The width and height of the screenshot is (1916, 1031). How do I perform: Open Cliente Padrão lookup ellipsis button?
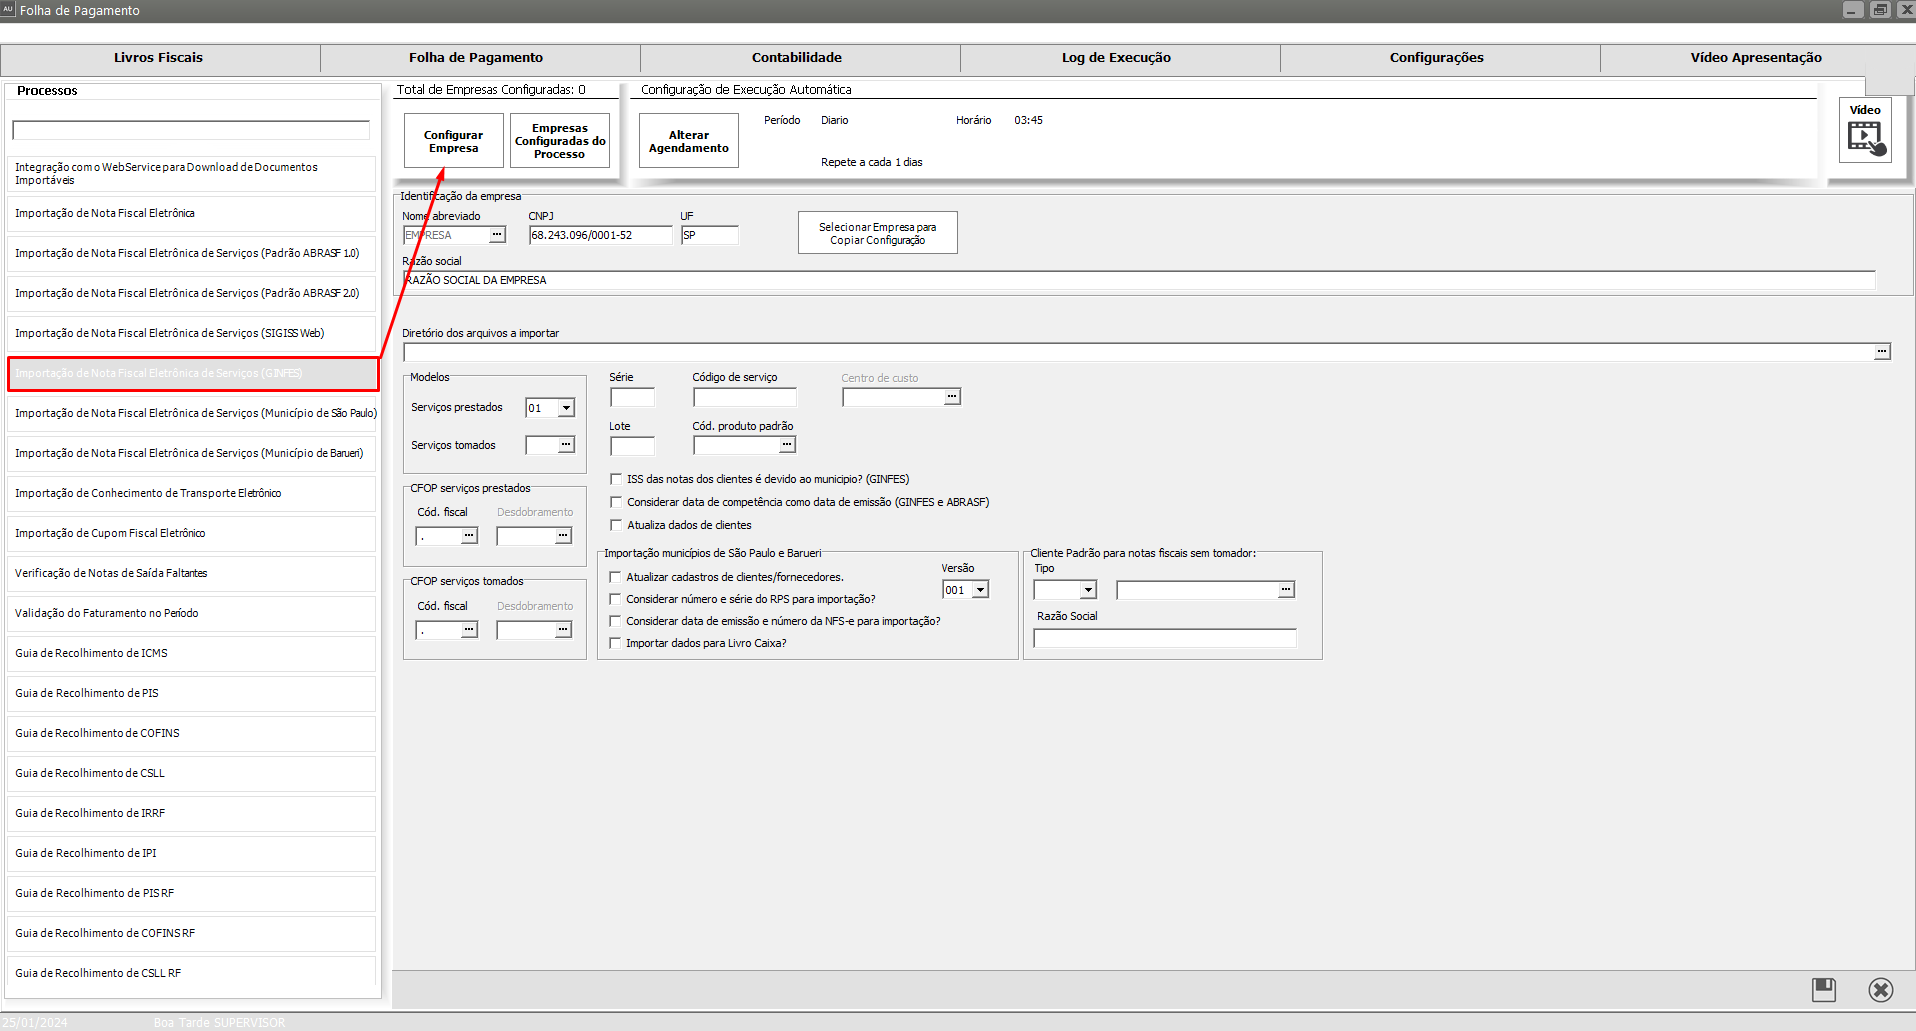point(1286,590)
